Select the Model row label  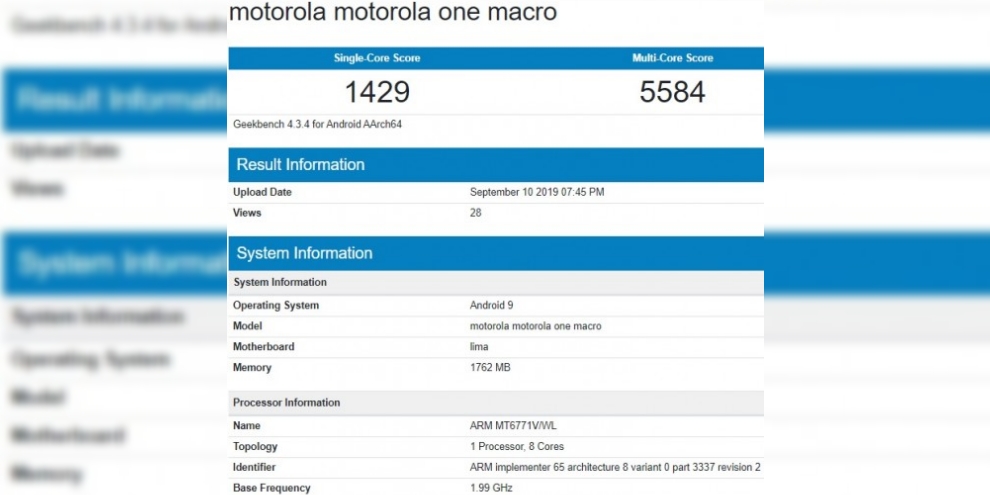(248, 326)
